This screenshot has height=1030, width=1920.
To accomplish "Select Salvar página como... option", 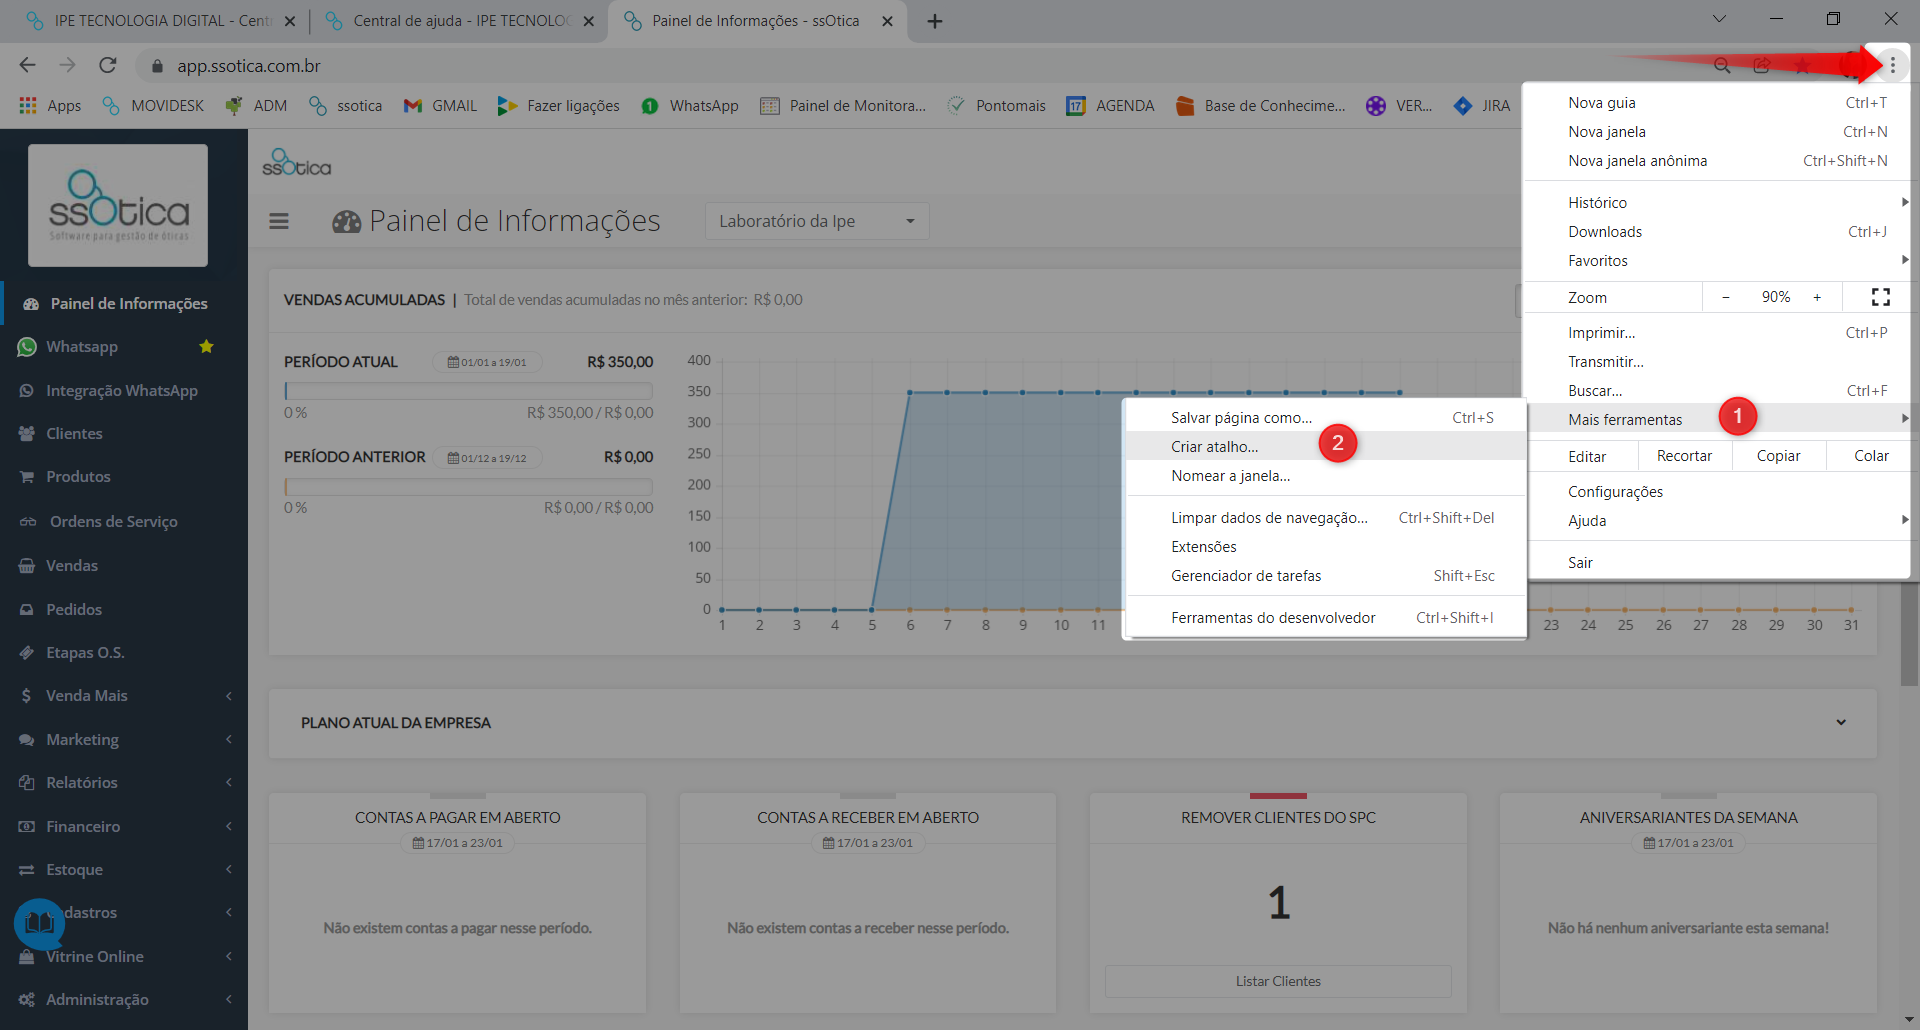I will click(1325, 417).
